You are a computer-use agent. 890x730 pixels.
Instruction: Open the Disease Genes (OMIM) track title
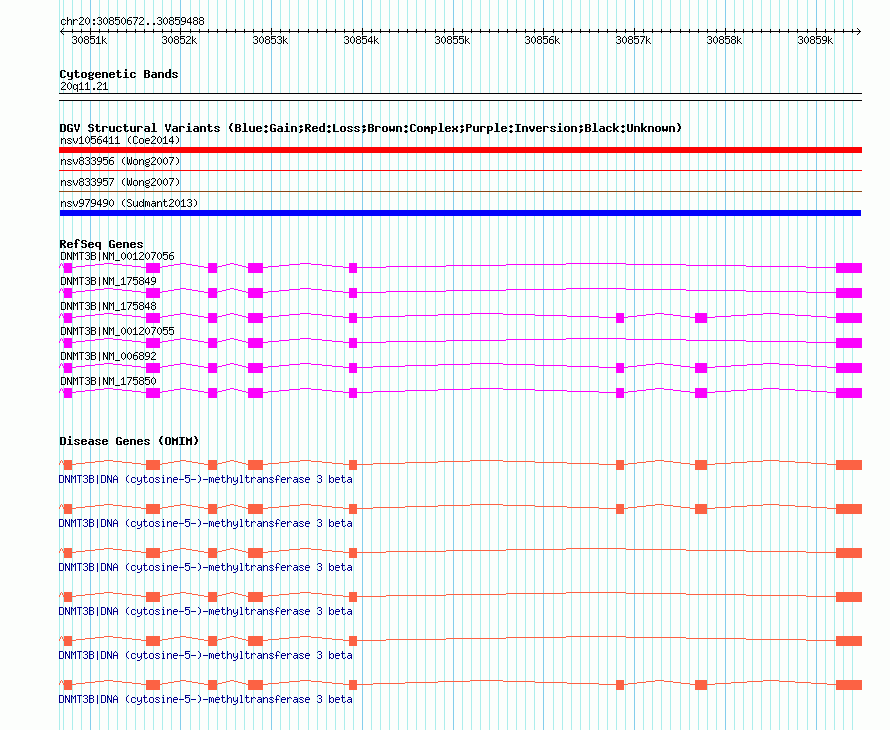coord(129,441)
